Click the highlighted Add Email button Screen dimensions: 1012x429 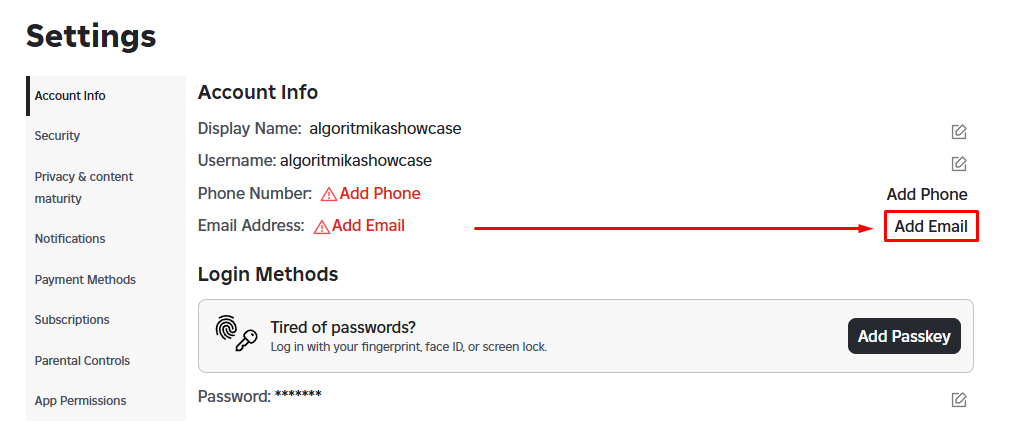coord(931,226)
